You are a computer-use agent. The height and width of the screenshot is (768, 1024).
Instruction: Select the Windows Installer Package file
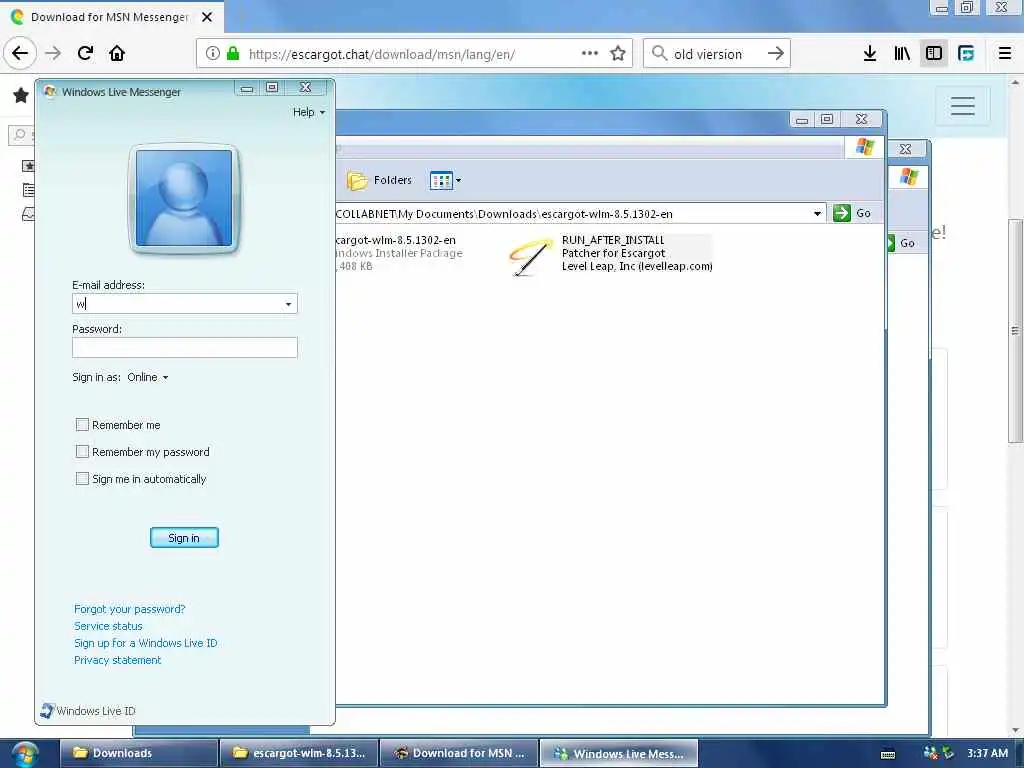coord(396,253)
